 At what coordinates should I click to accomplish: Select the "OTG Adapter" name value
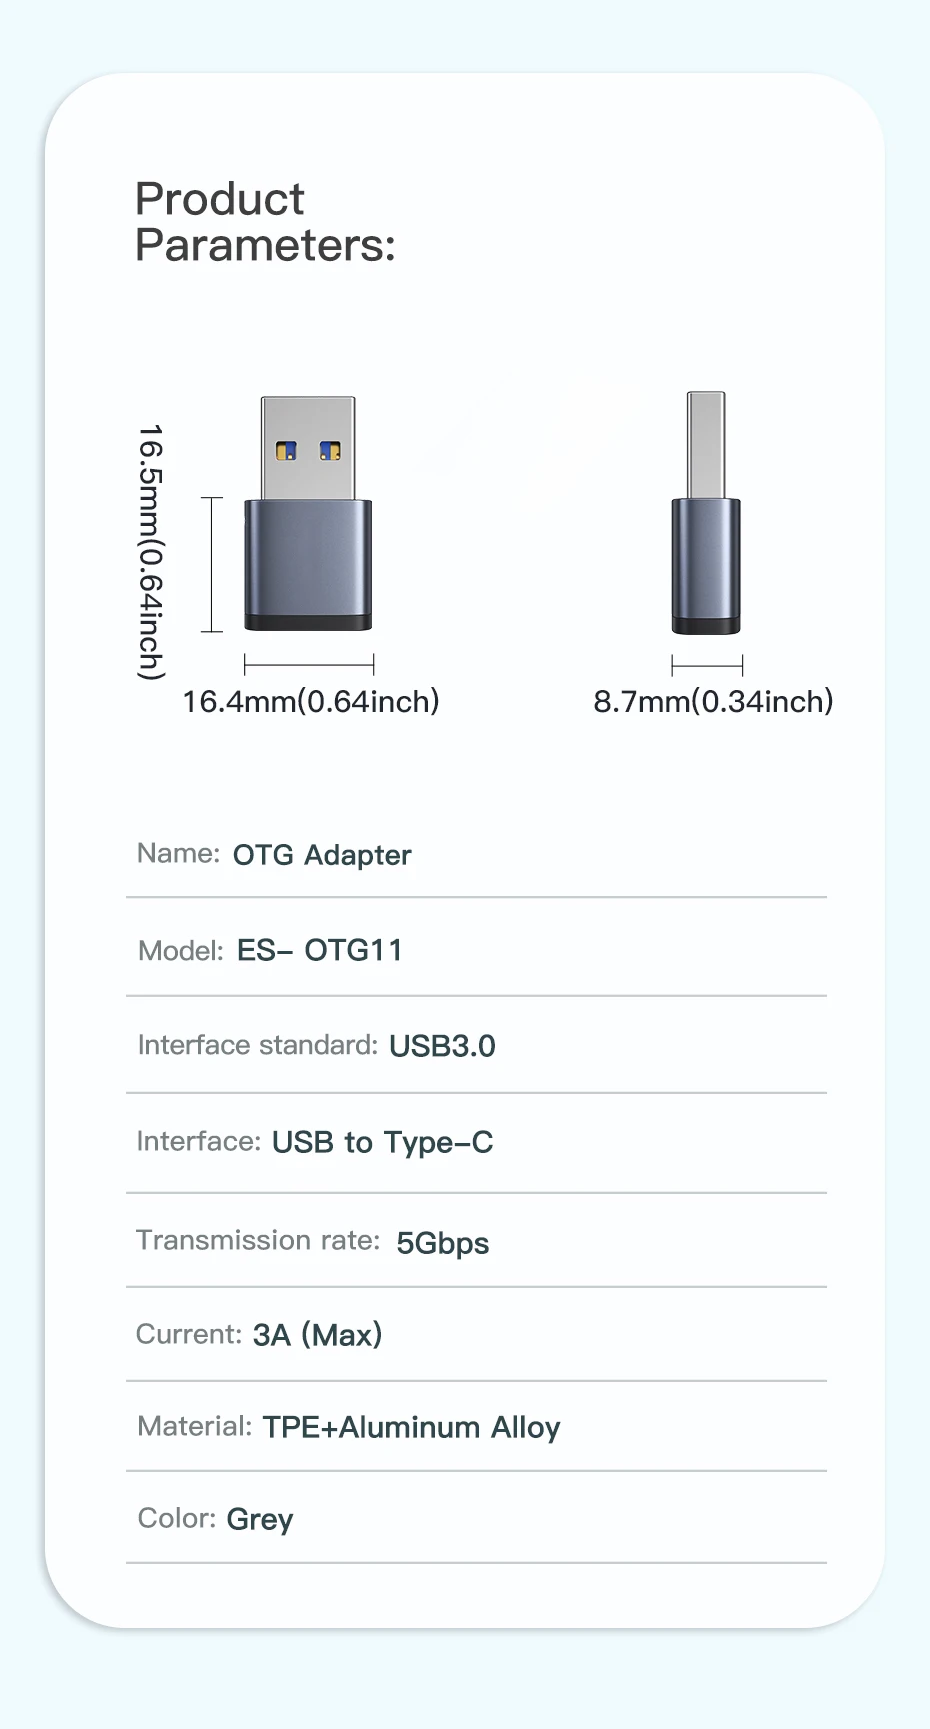[322, 855]
